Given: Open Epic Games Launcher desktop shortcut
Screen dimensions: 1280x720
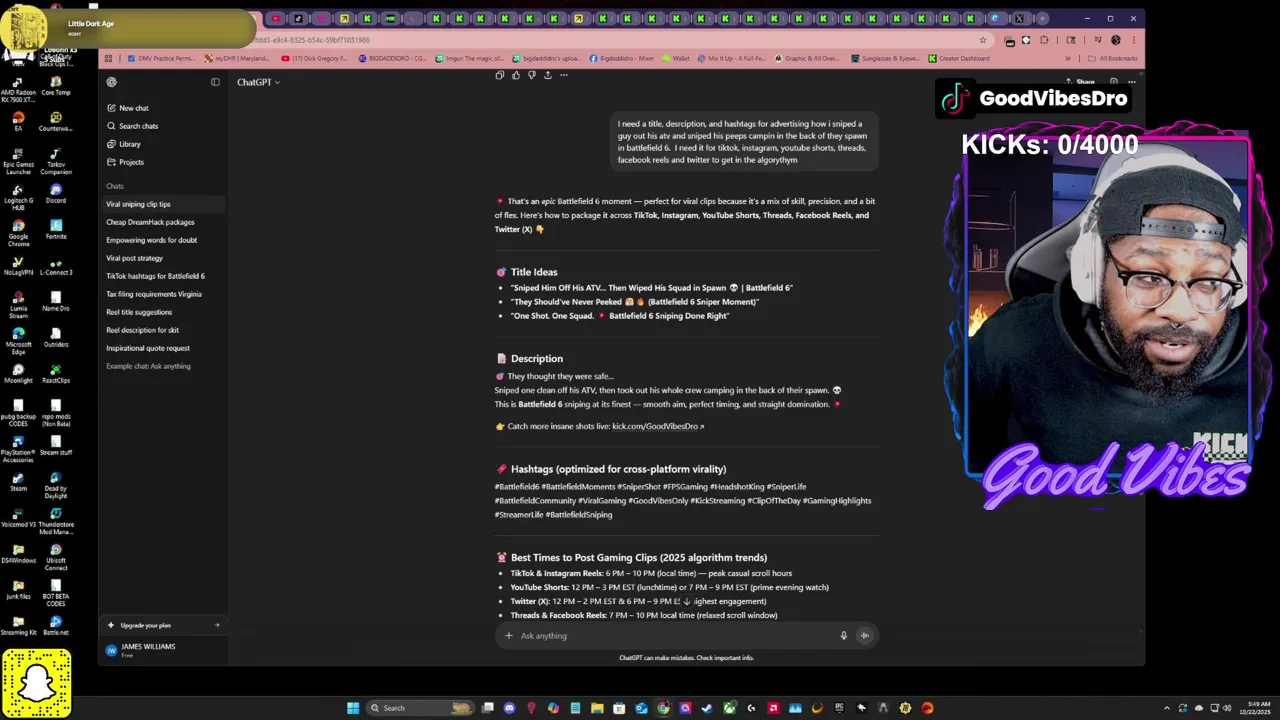Looking at the screenshot, I should (x=18, y=160).
